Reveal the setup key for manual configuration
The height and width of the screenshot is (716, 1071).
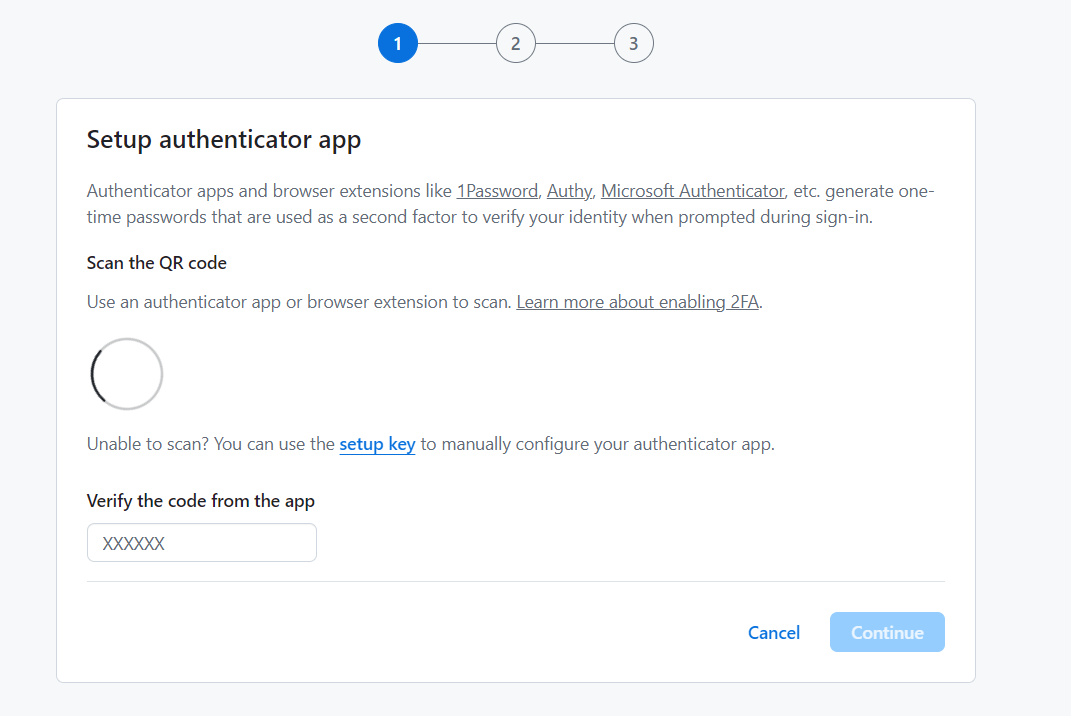pos(377,444)
